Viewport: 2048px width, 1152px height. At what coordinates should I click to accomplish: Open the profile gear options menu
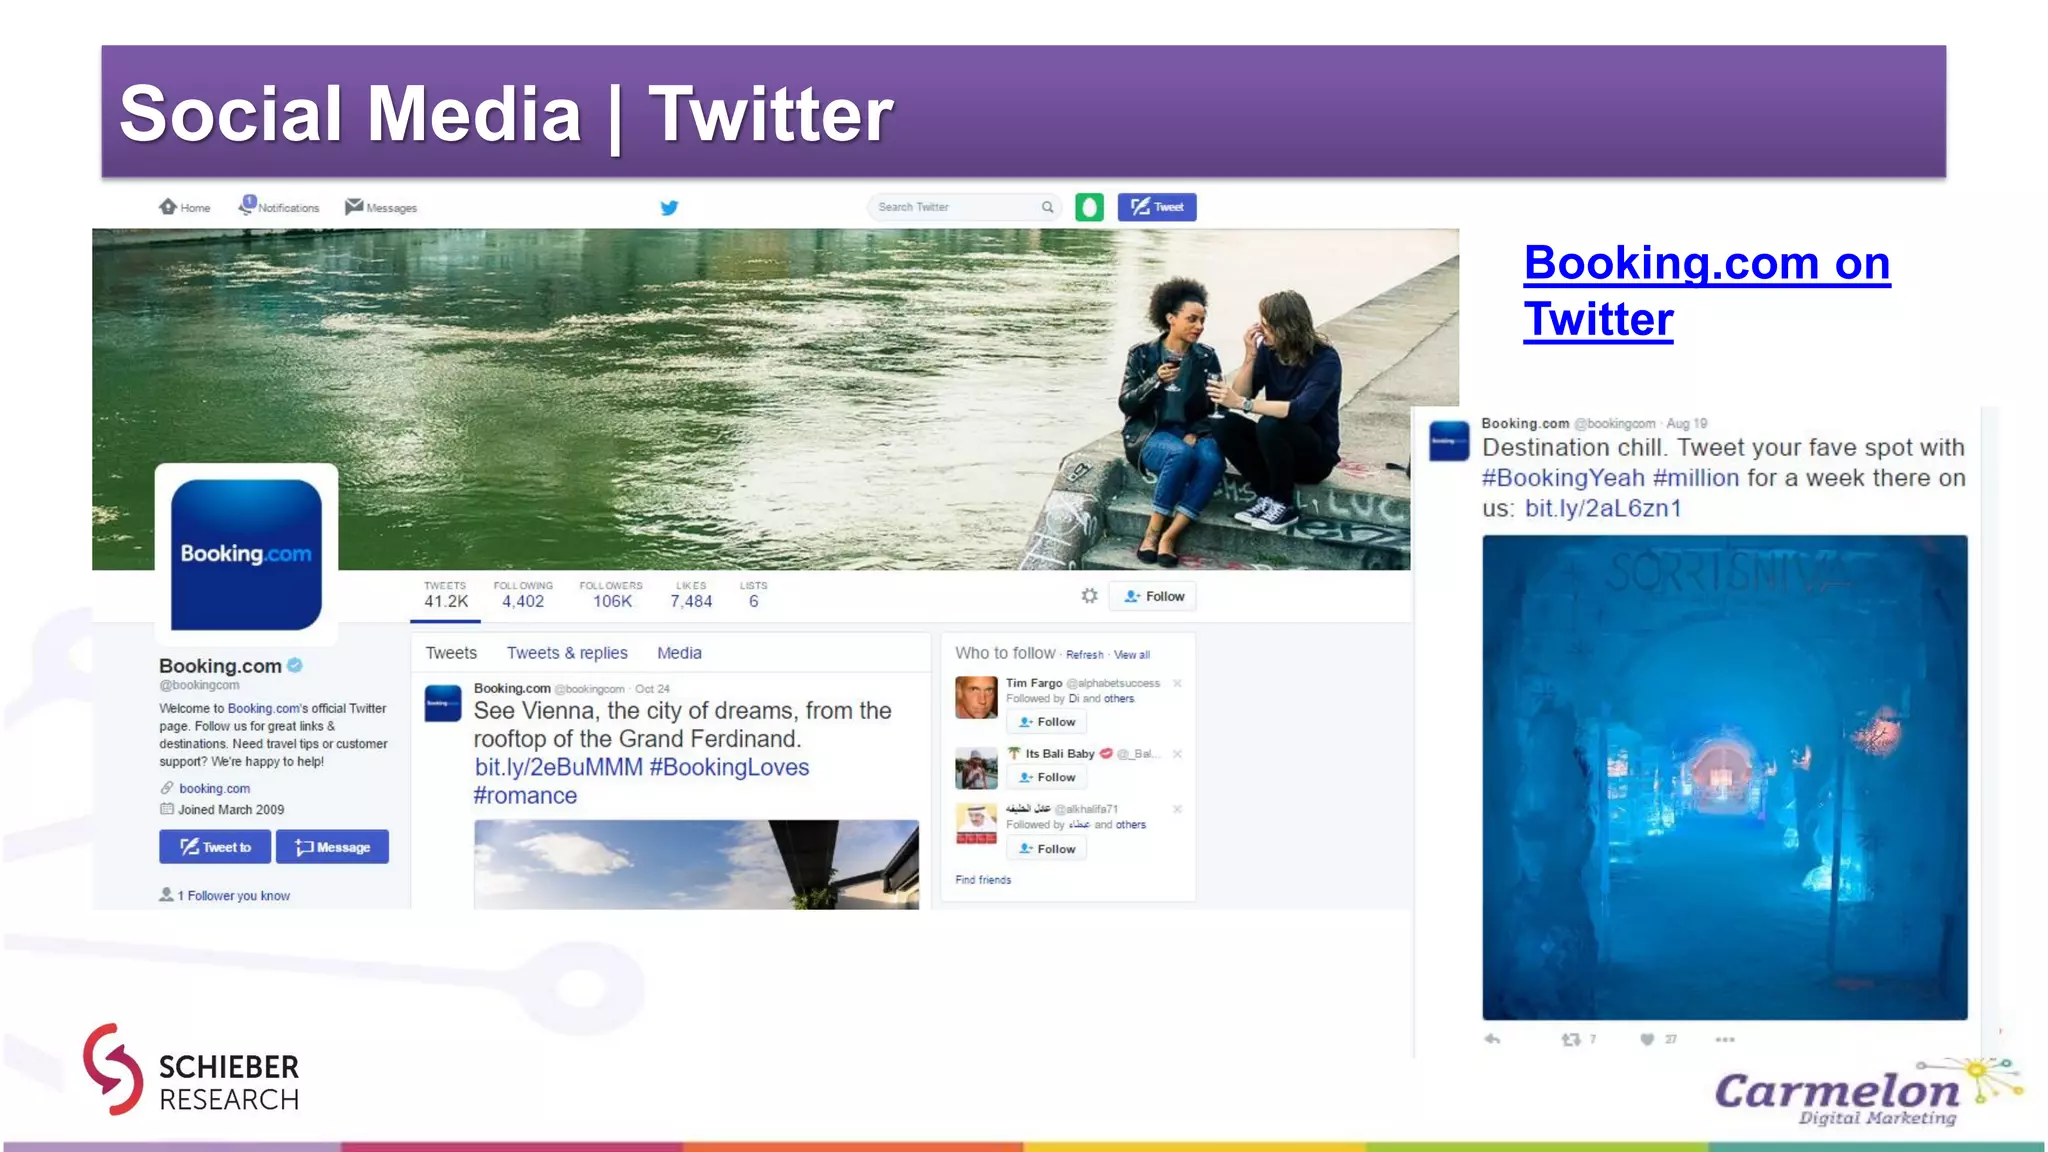[1089, 596]
